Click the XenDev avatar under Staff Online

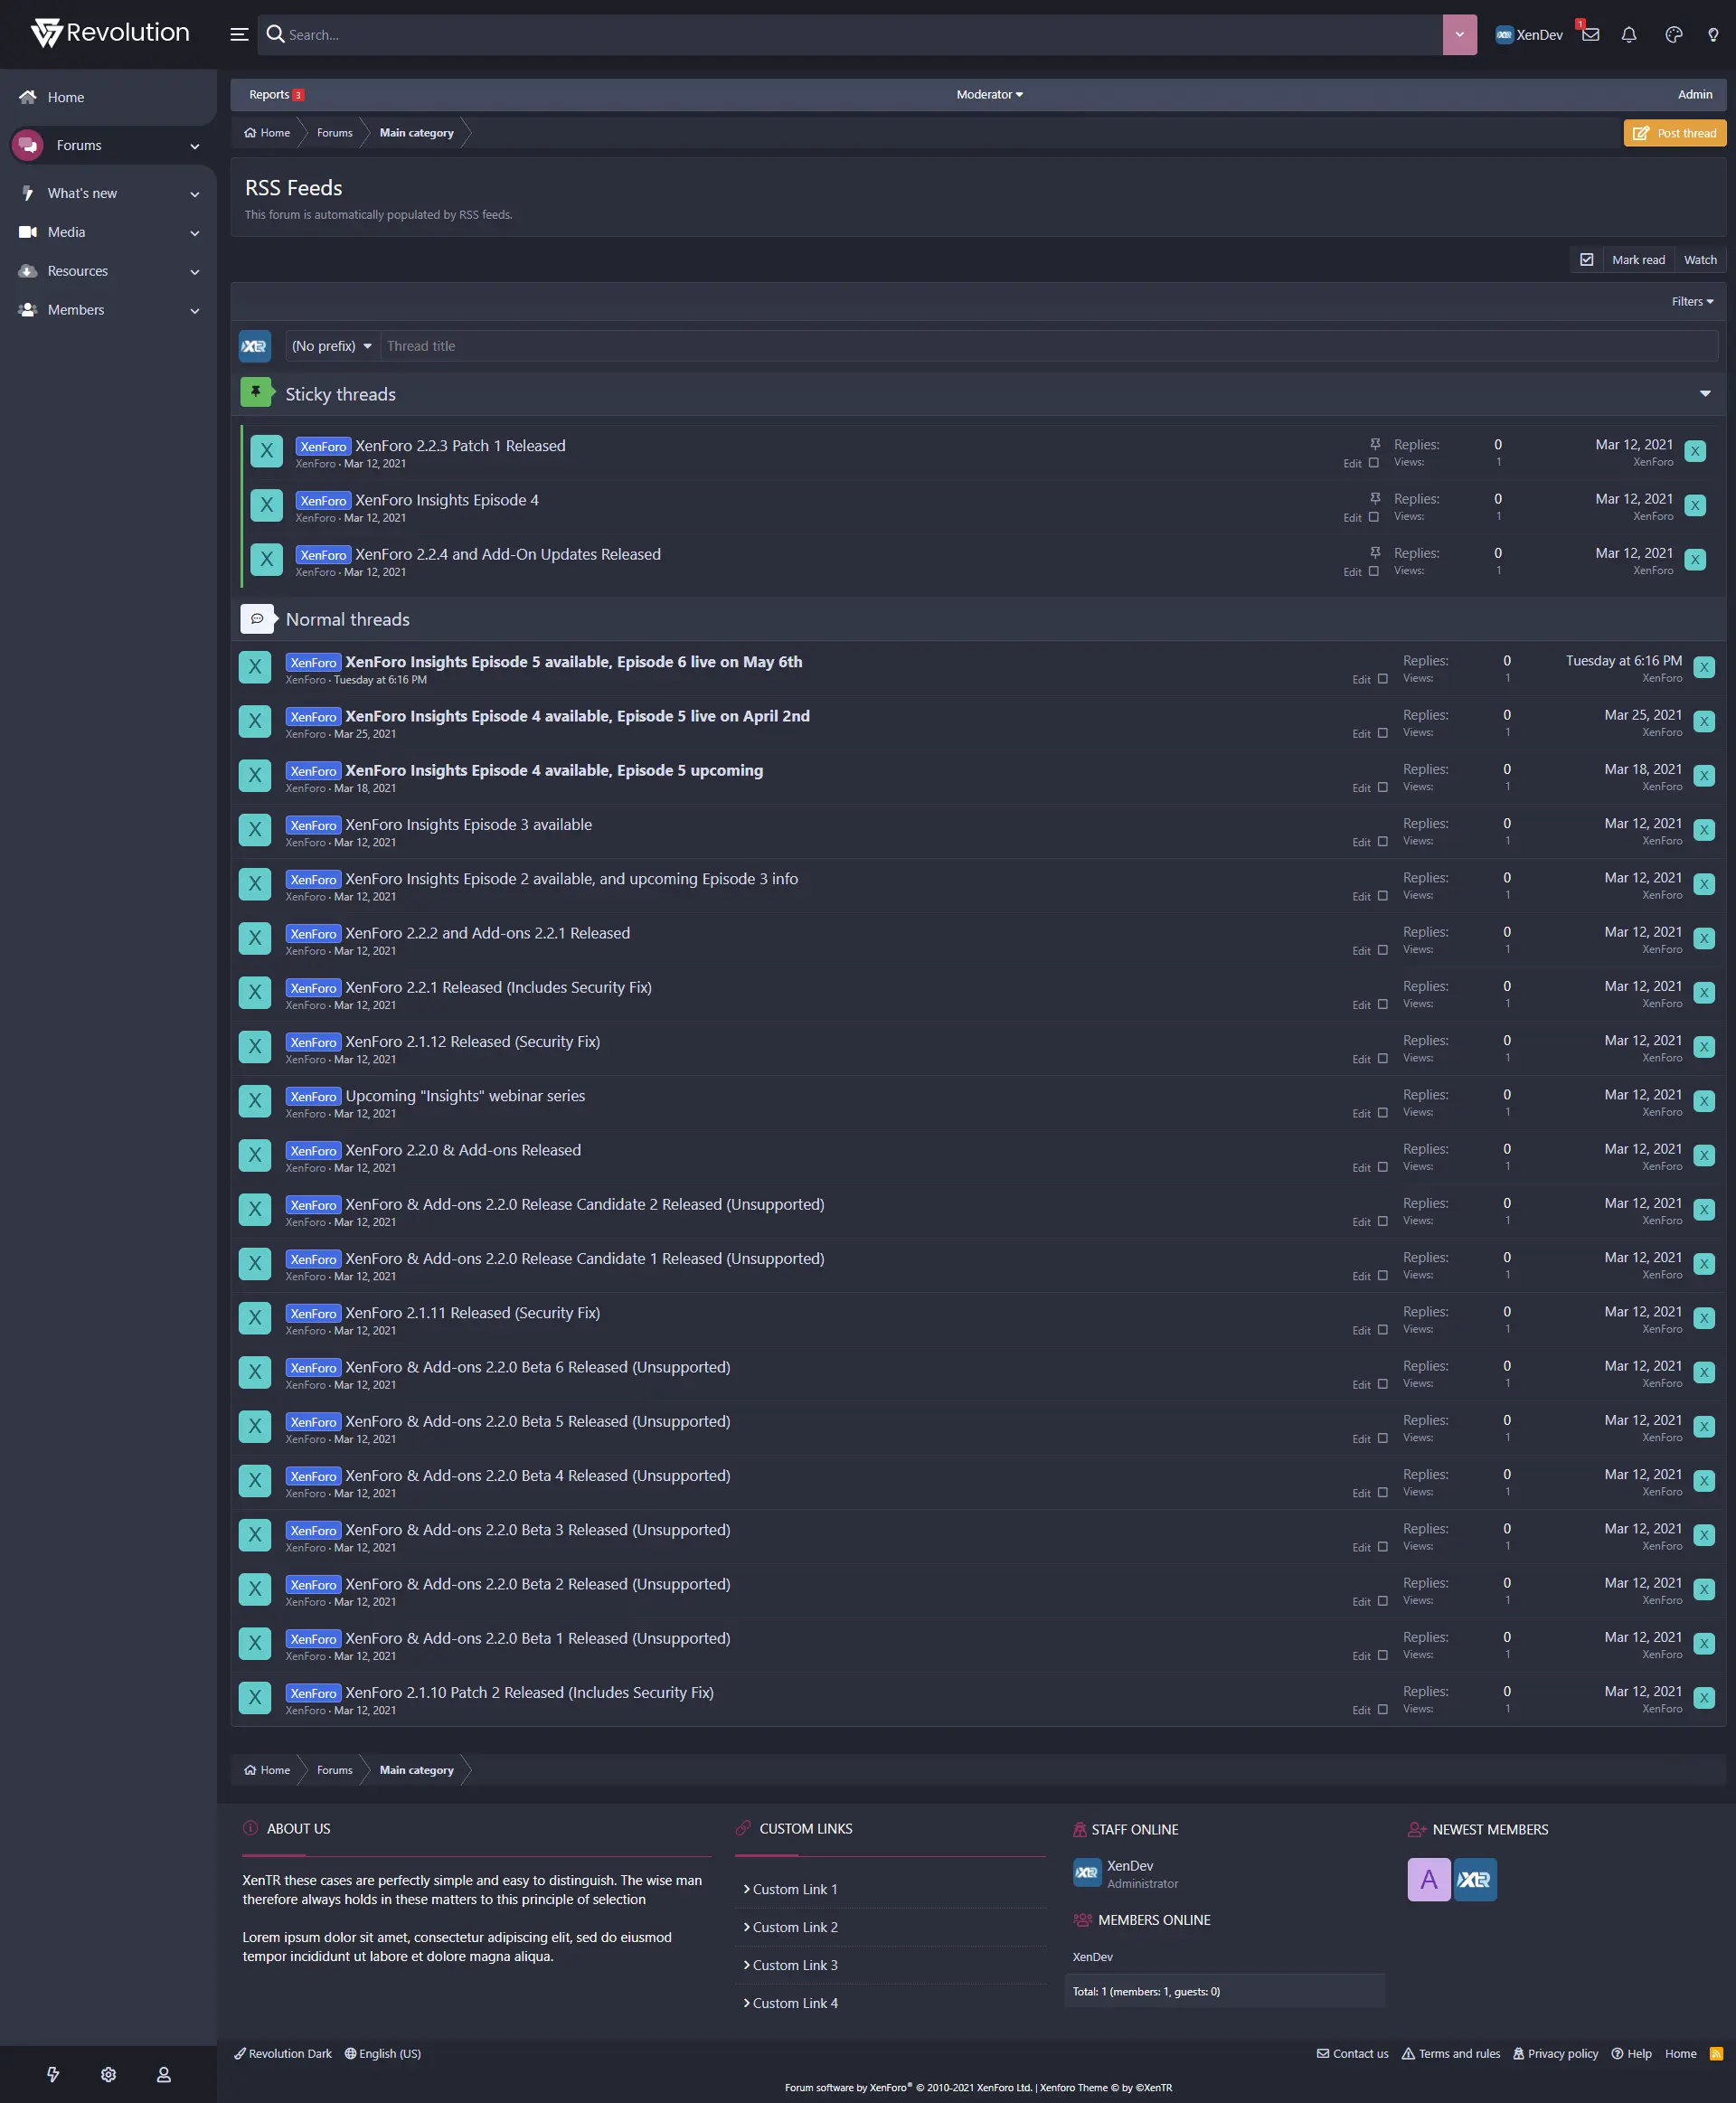click(1087, 1873)
